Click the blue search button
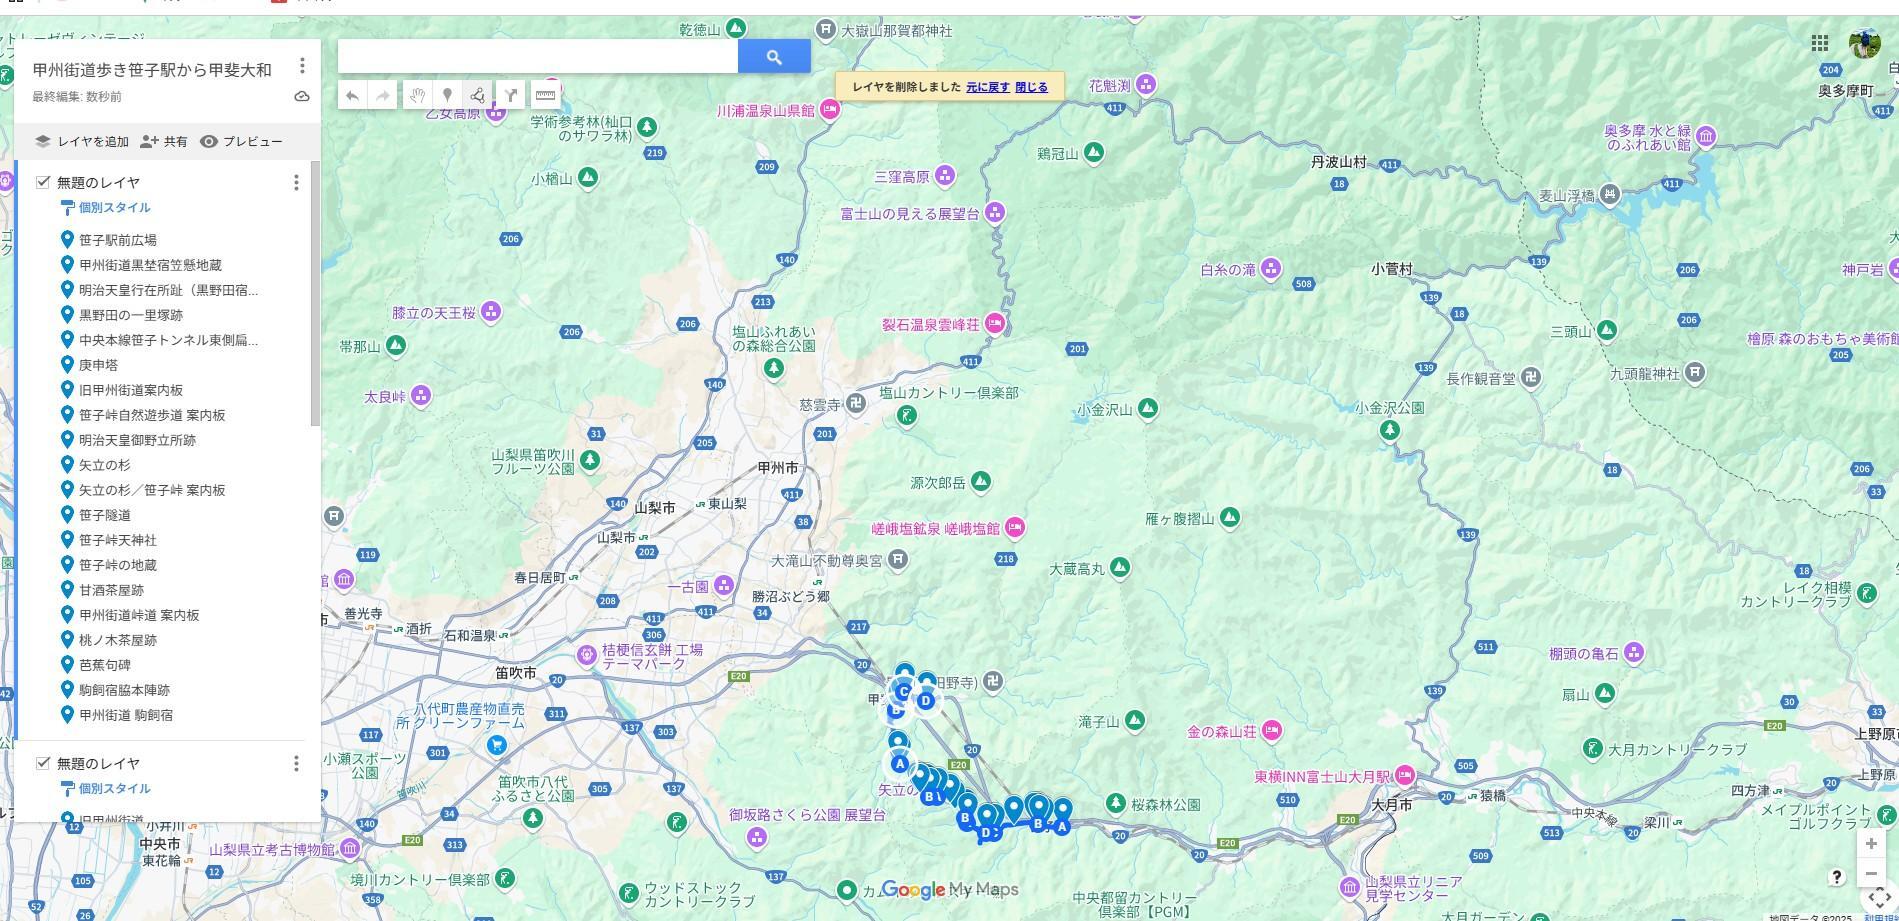This screenshot has height=921, width=1899. click(774, 57)
